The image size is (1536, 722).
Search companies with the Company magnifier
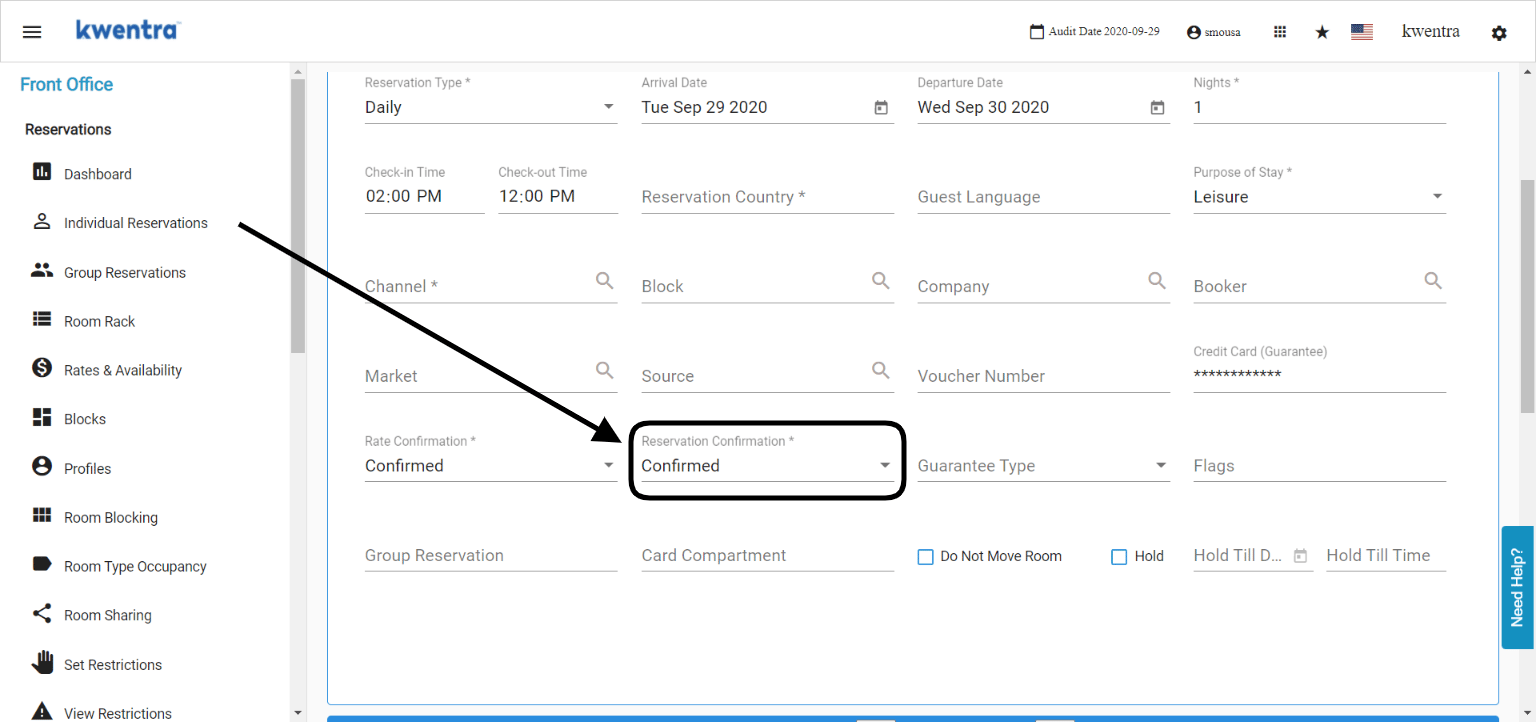1157,281
